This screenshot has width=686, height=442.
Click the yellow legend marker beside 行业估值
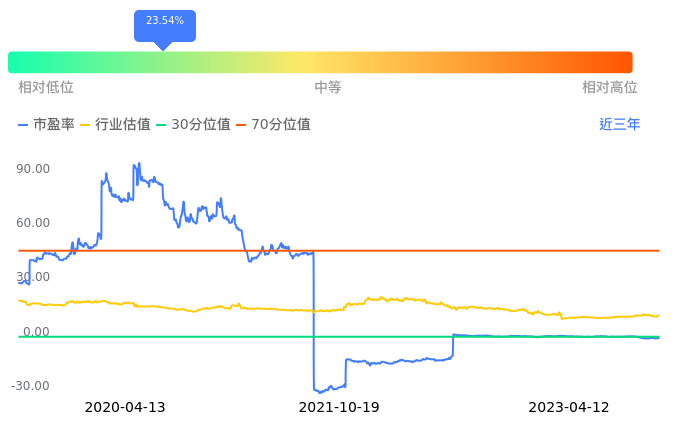85,125
